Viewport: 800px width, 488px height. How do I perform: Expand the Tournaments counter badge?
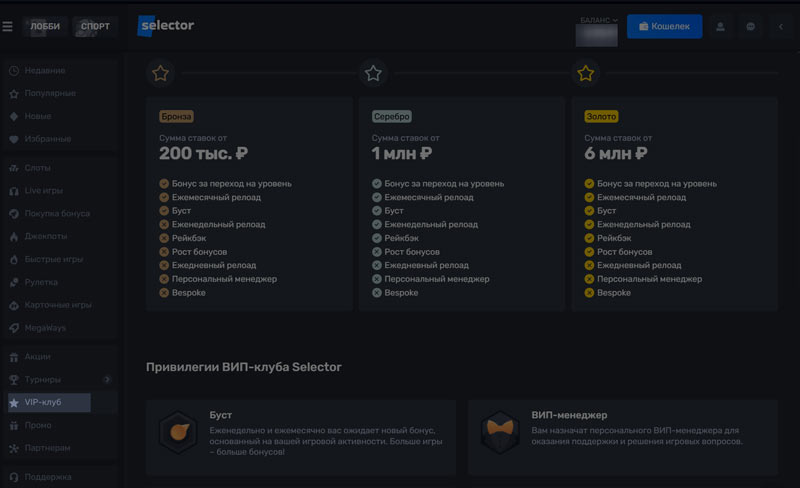107,380
